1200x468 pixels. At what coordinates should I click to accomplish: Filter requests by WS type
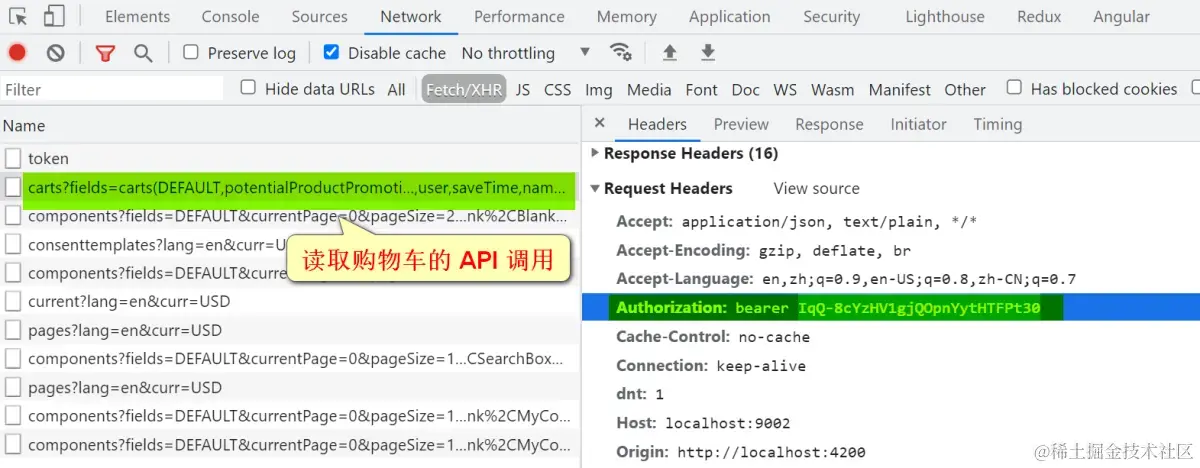tap(785, 89)
